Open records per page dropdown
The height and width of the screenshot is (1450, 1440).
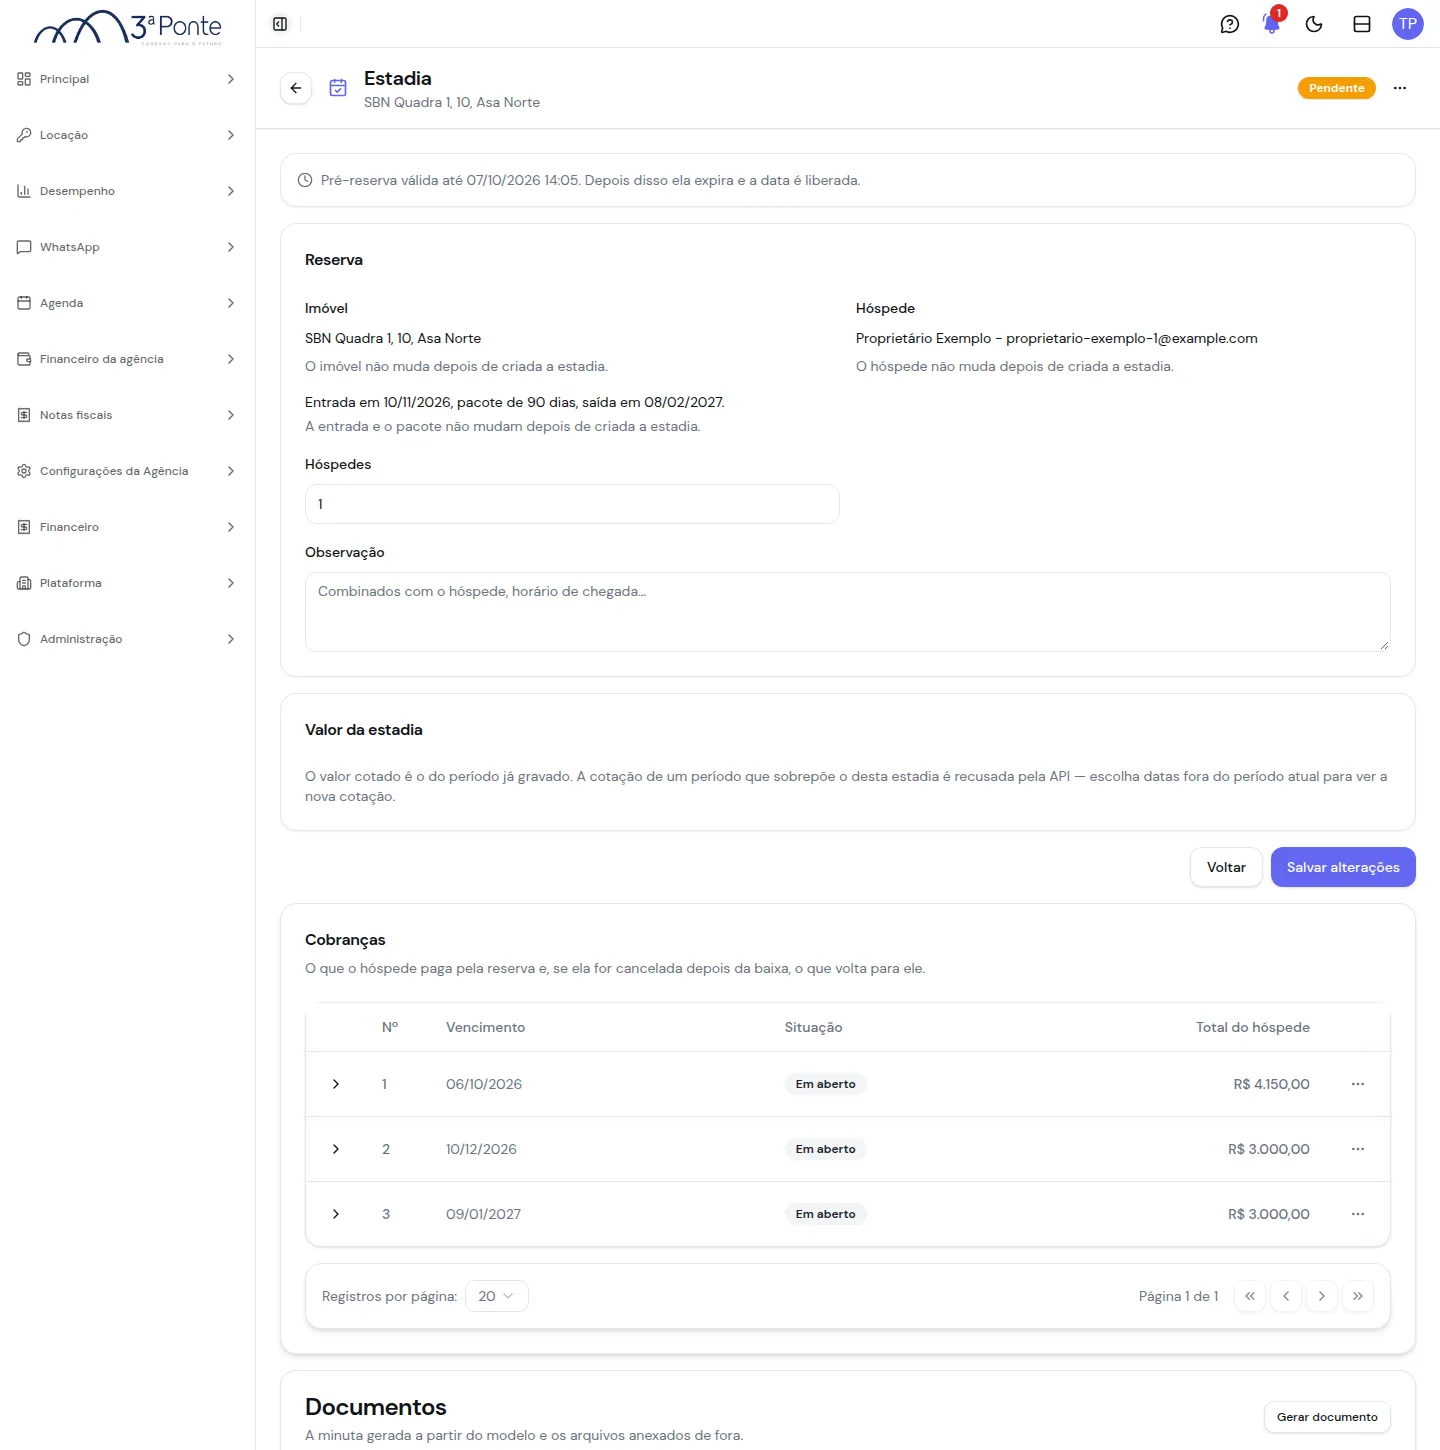pos(497,1296)
